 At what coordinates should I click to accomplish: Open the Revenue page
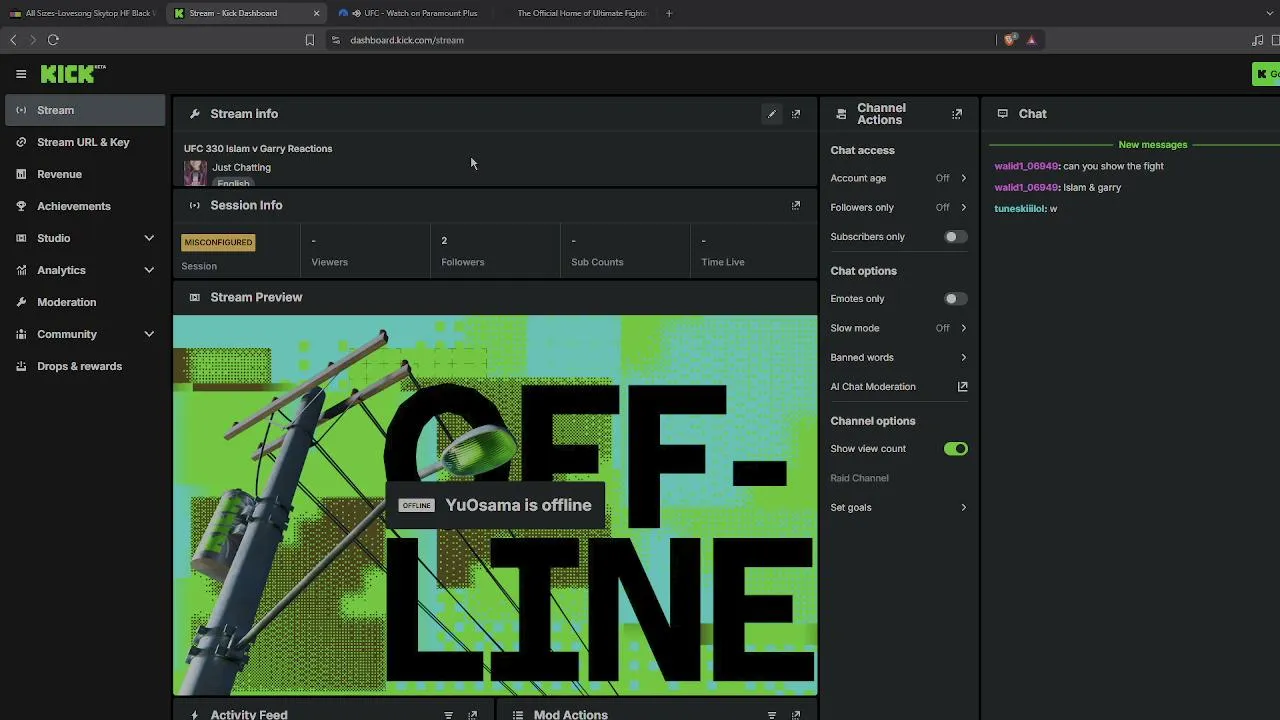click(85, 174)
